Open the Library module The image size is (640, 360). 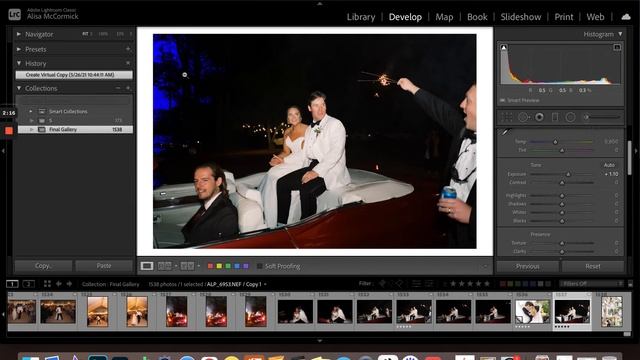pos(361,17)
